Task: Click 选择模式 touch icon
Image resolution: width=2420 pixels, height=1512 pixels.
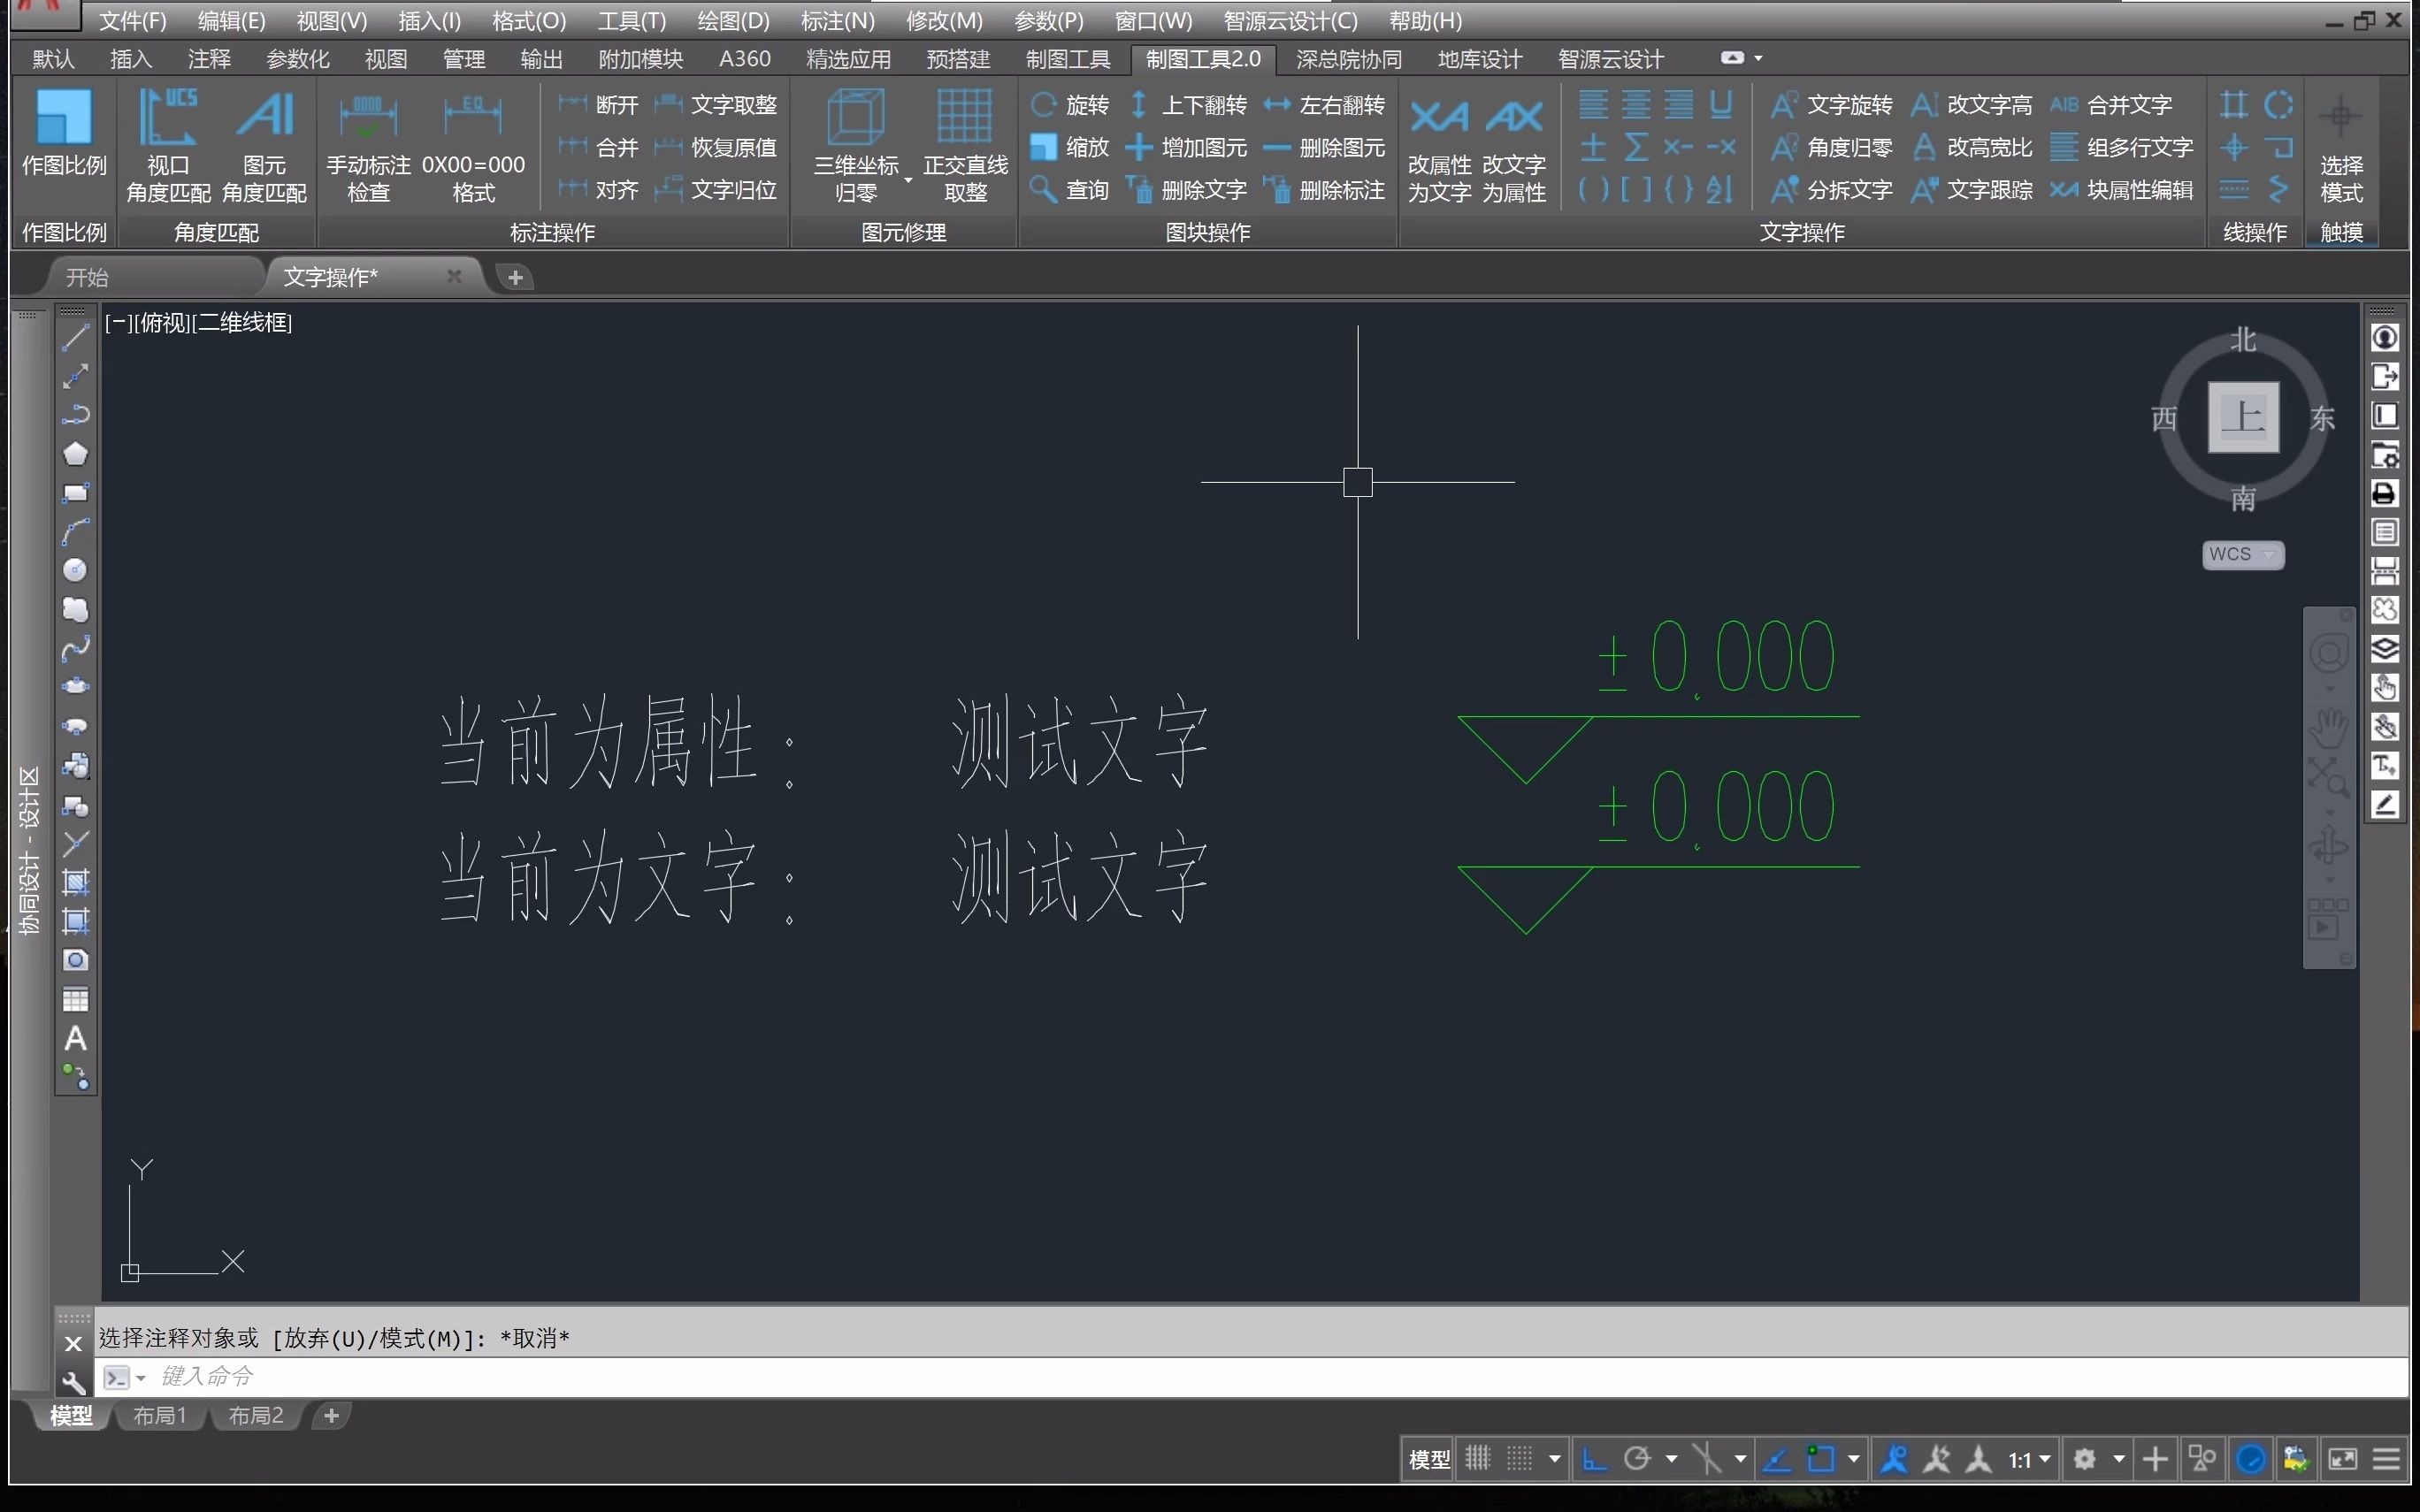Action: tap(2340, 117)
